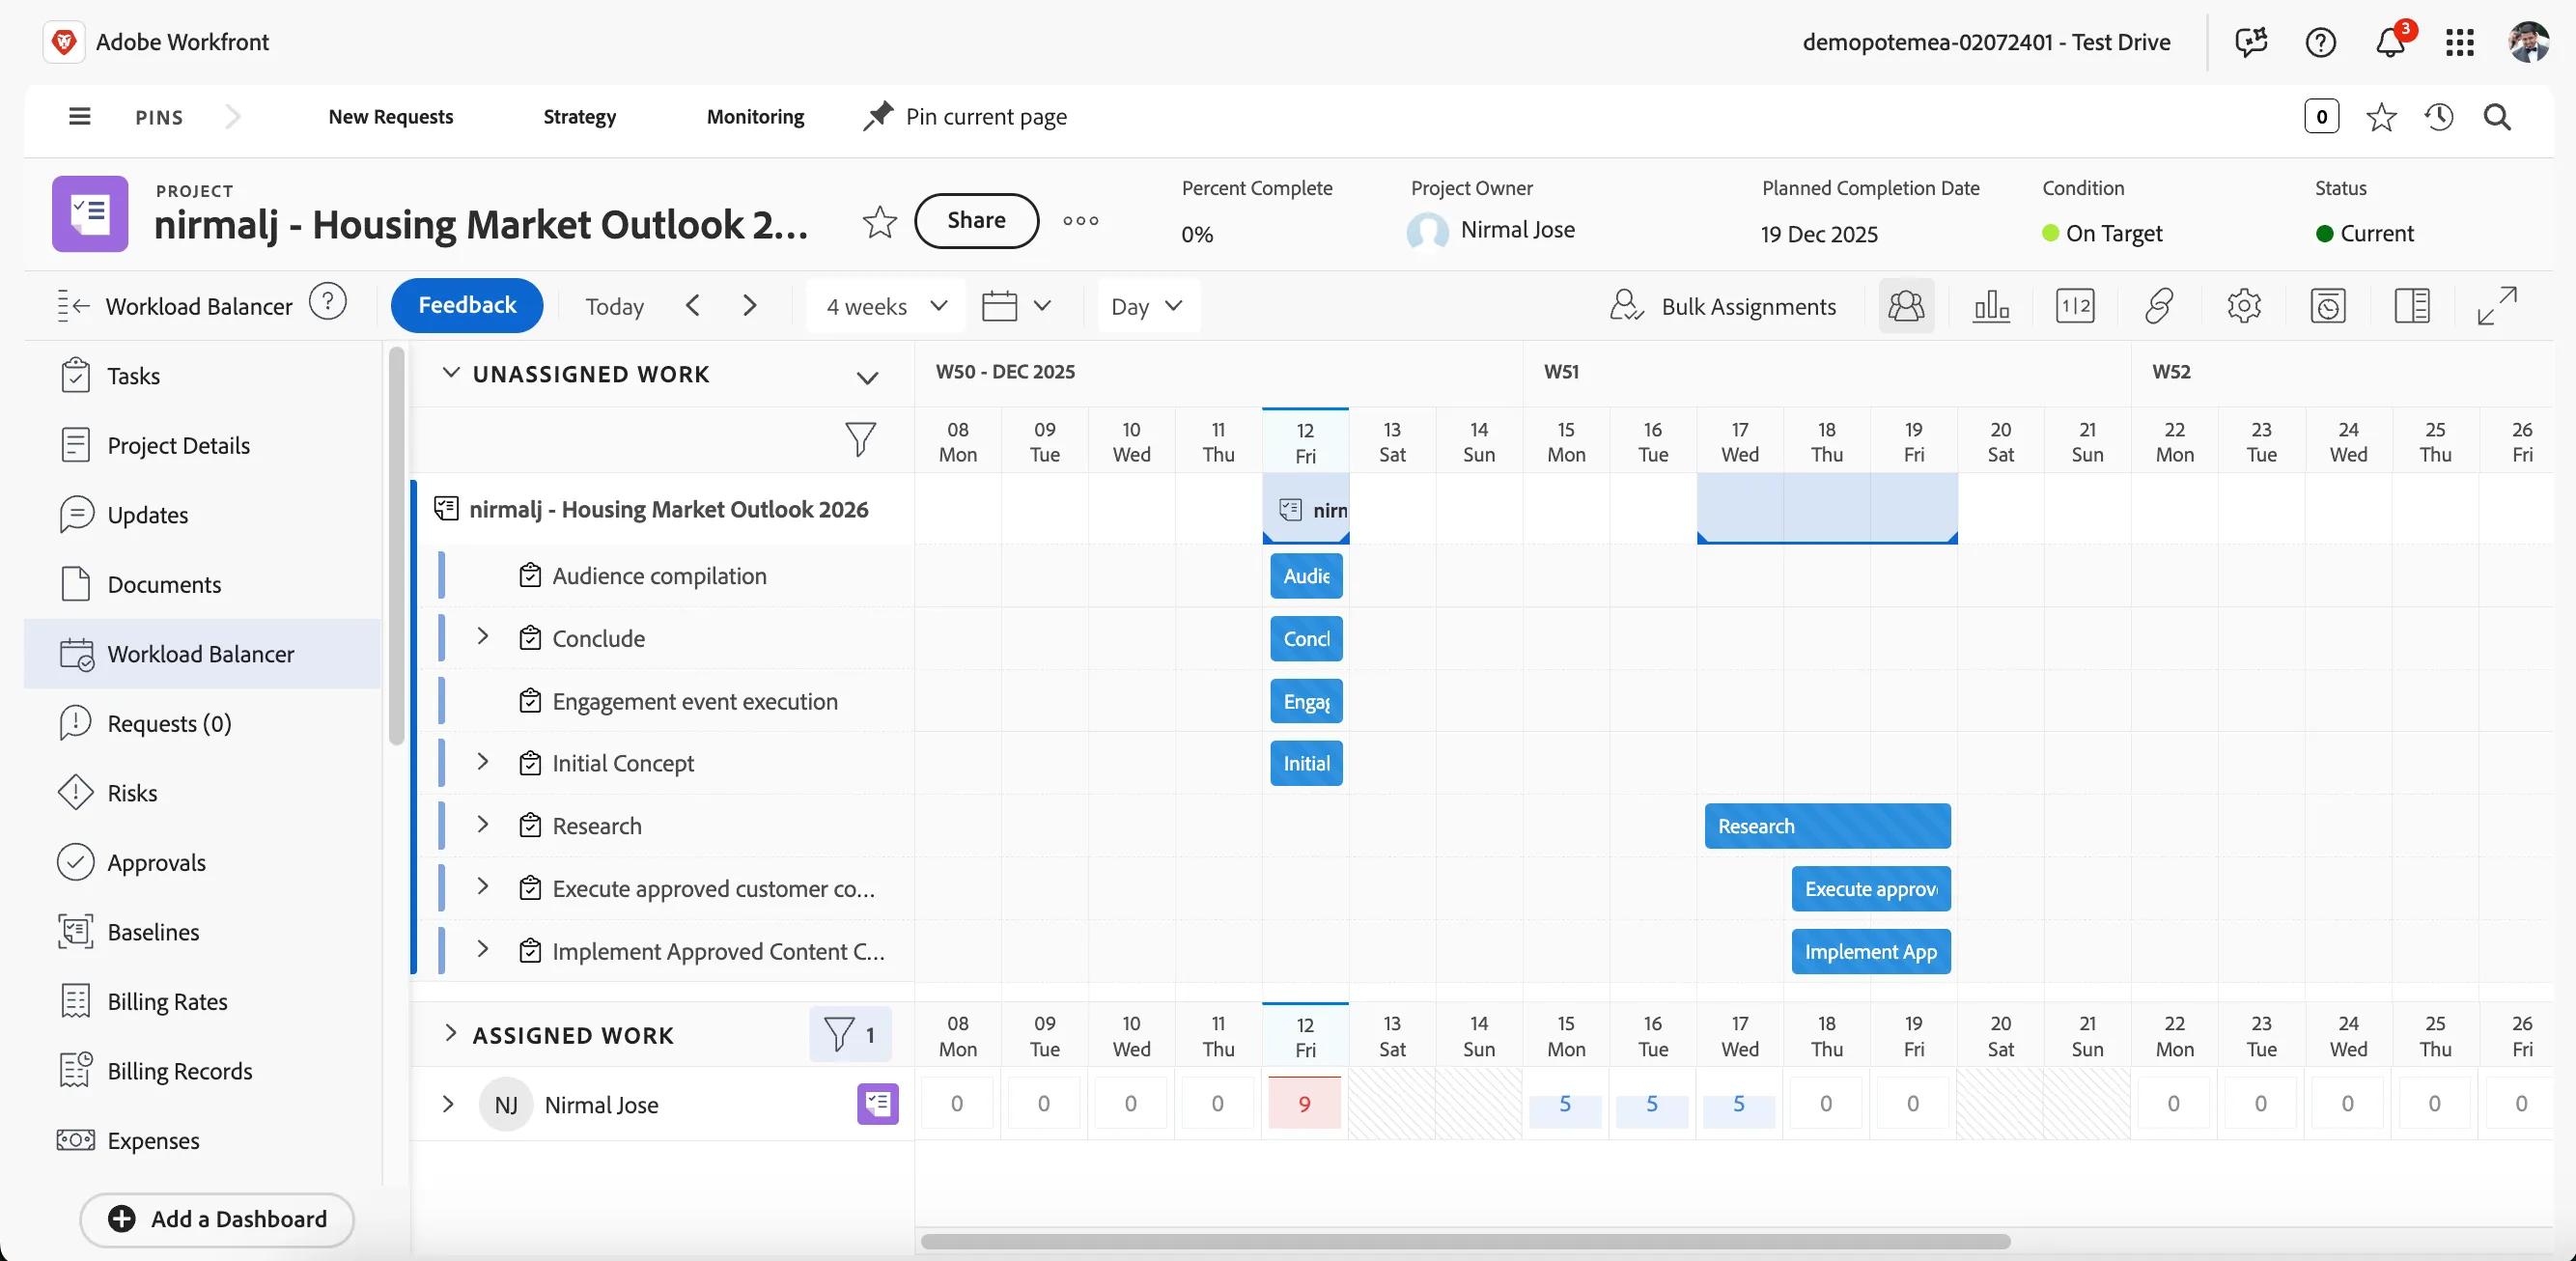2576x1261 pixels.
Task: Open Tasks in the left sidebar
Action: pyautogui.click(x=202, y=375)
